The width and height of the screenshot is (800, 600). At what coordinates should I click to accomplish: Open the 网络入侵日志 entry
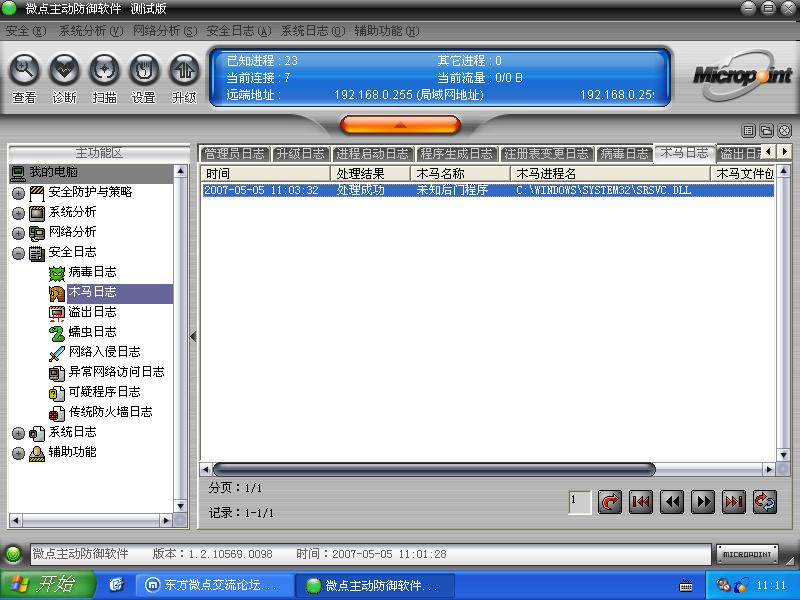click(105, 352)
